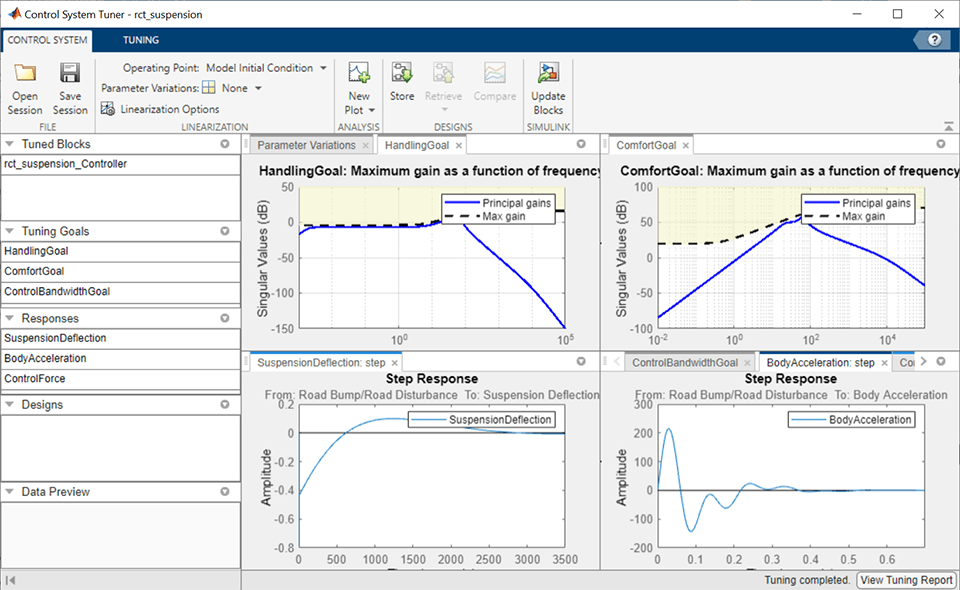Viewport: 960px width, 590px height.
Task: Close the HandlingGoal tab
Action: [459, 146]
